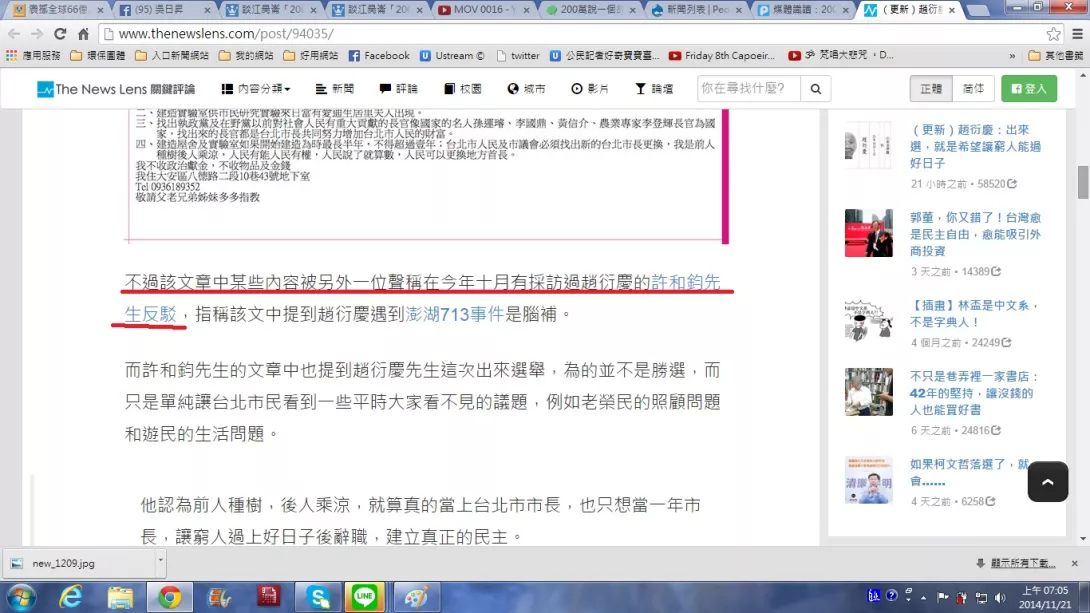This screenshot has height=613, width=1090.
Task: Open Windows Start menu
Action: (x=21, y=597)
